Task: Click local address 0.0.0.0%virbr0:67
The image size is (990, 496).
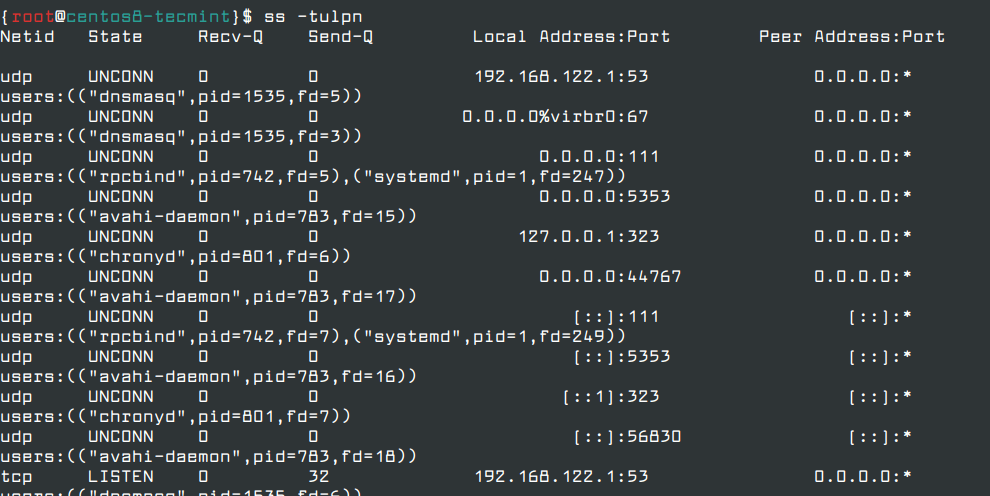Action: point(555,117)
